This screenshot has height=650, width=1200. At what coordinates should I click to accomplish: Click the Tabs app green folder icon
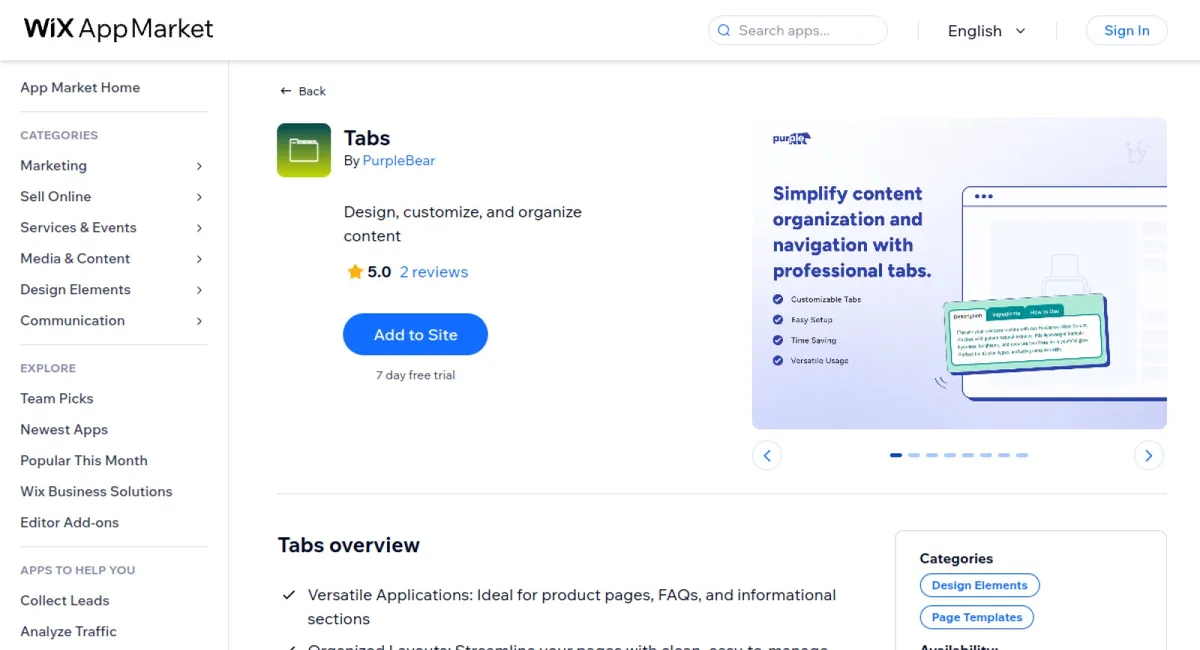304,150
